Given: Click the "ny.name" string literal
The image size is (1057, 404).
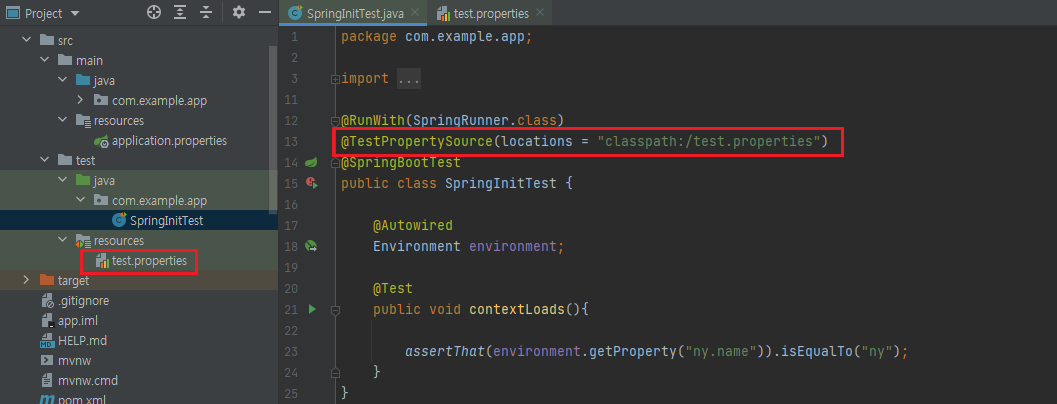Looking at the screenshot, I should pyautogui.click(x=721, y=351).
